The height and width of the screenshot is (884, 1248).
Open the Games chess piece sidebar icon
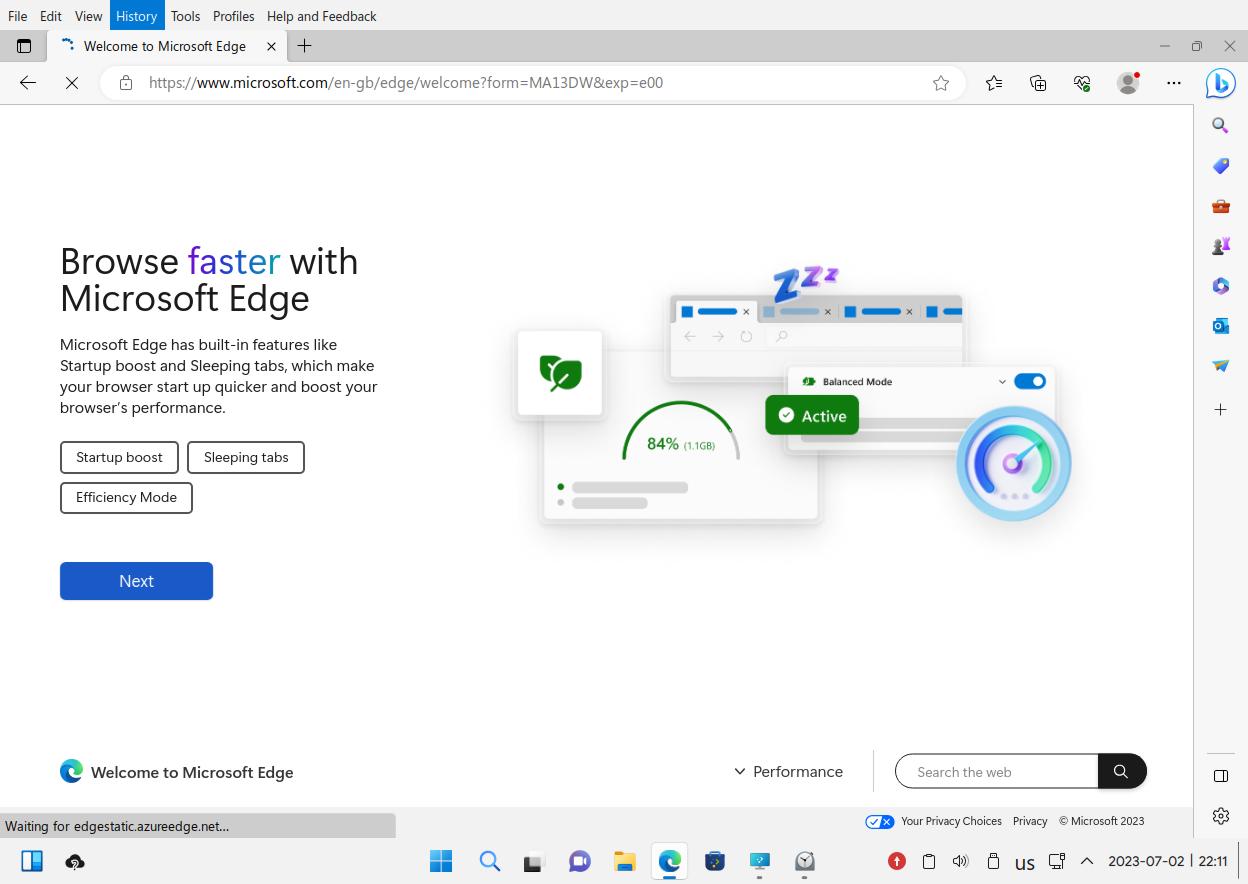pos(1220,246)
